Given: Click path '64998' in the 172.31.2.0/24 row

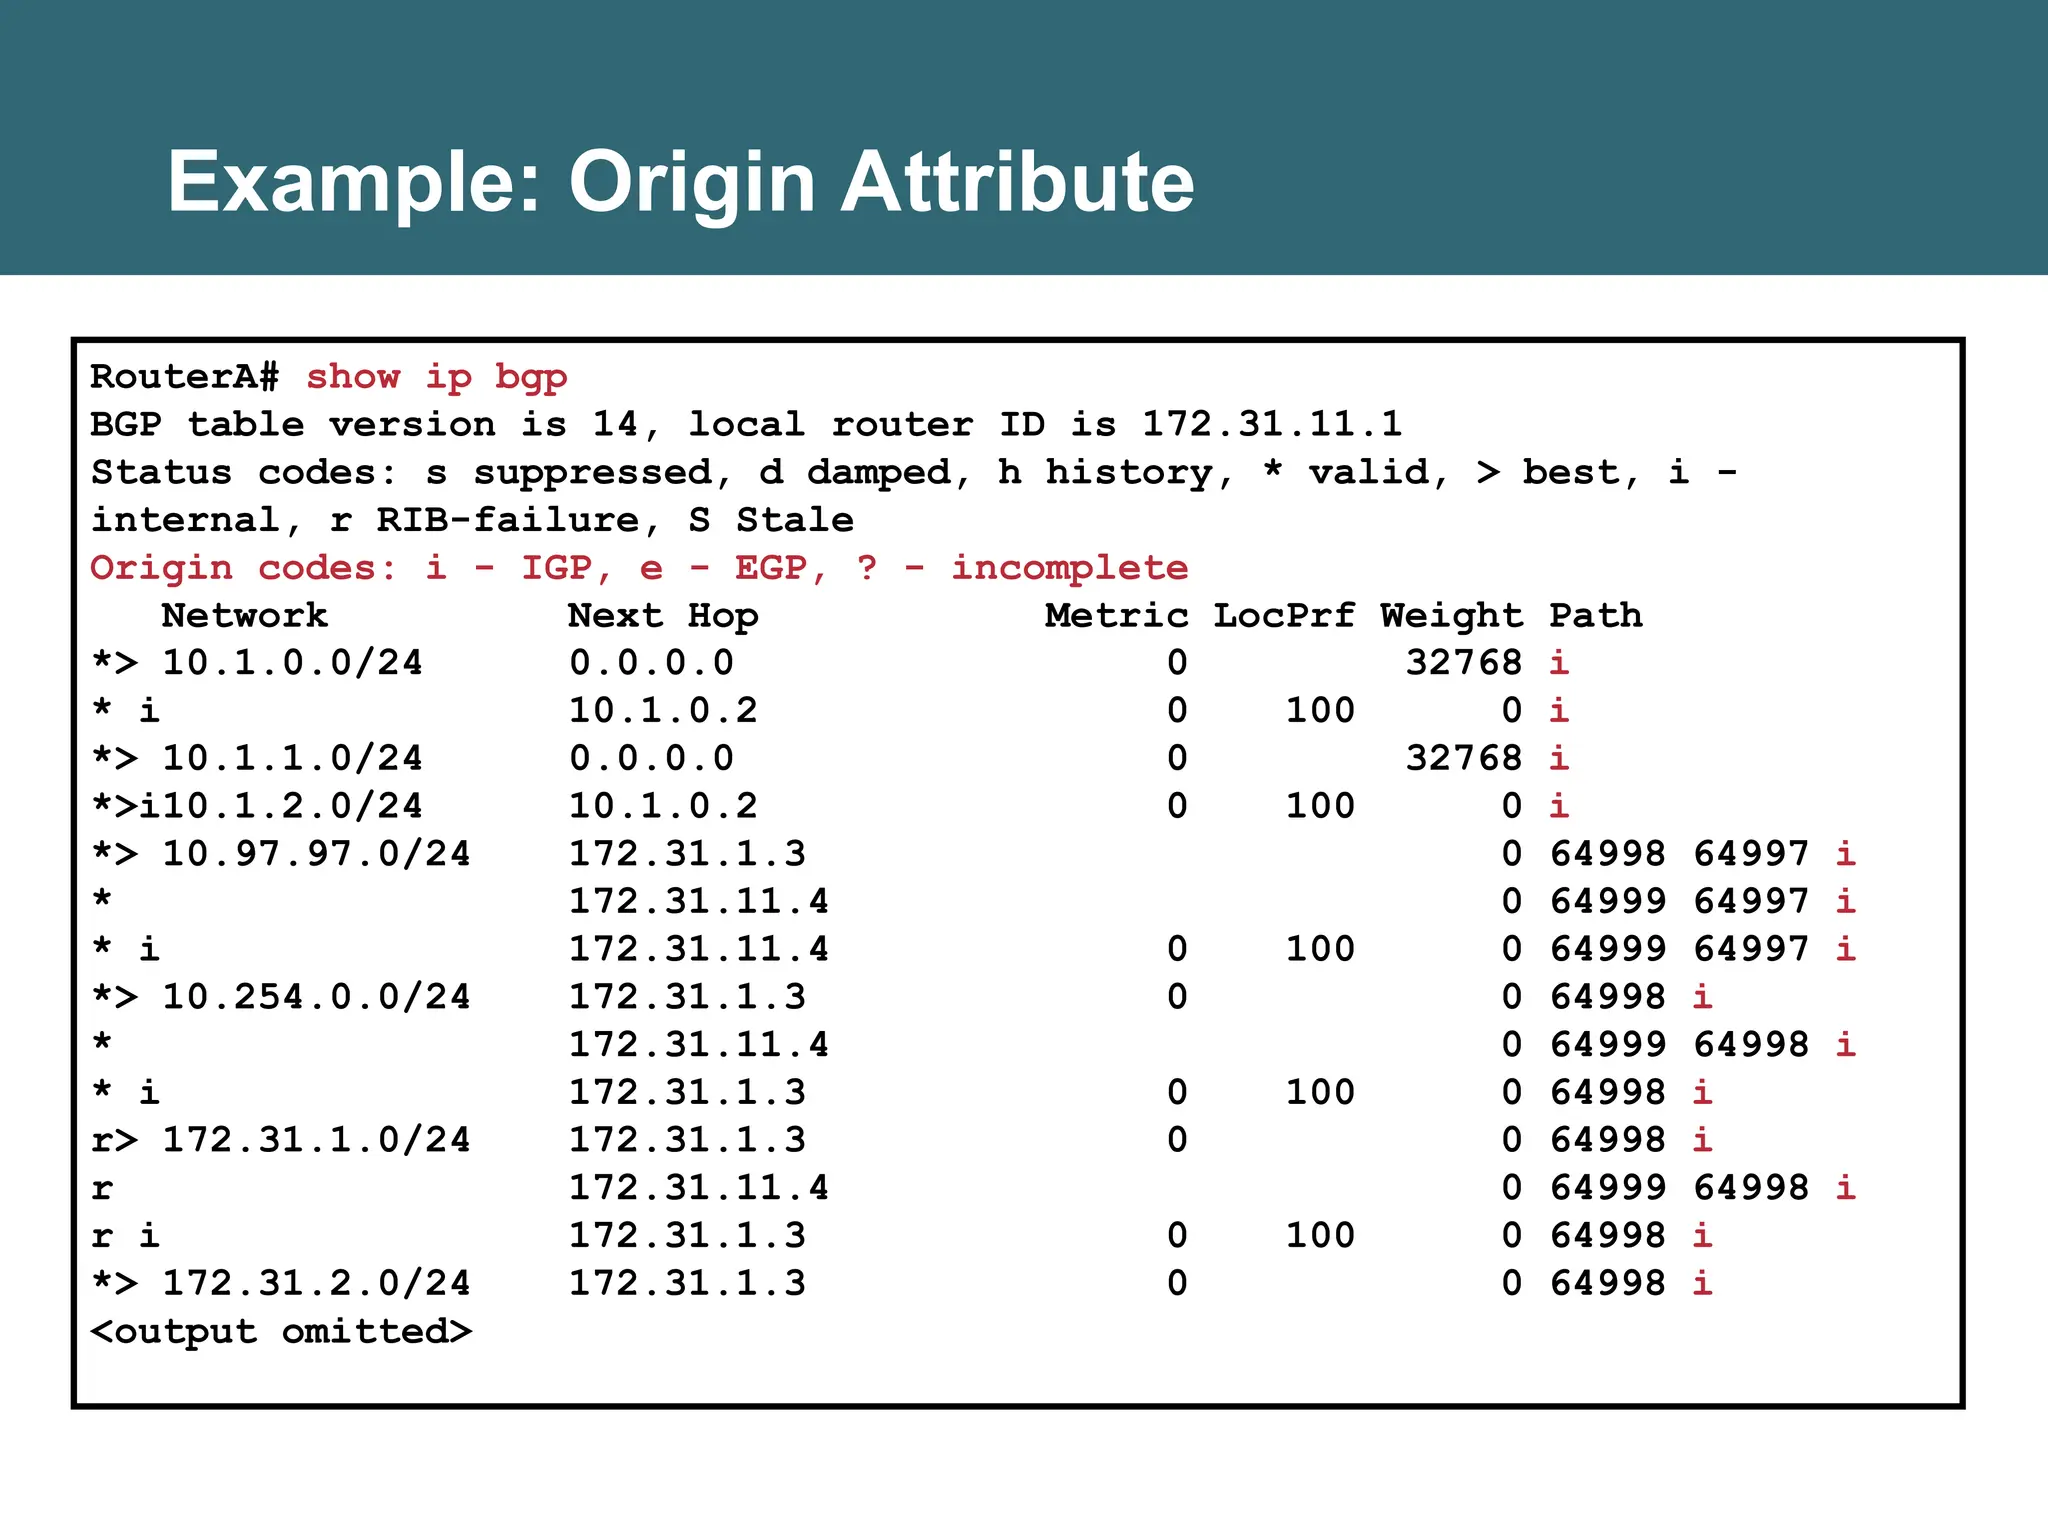Looking at the screenshot, I should coord(1608,1284).
